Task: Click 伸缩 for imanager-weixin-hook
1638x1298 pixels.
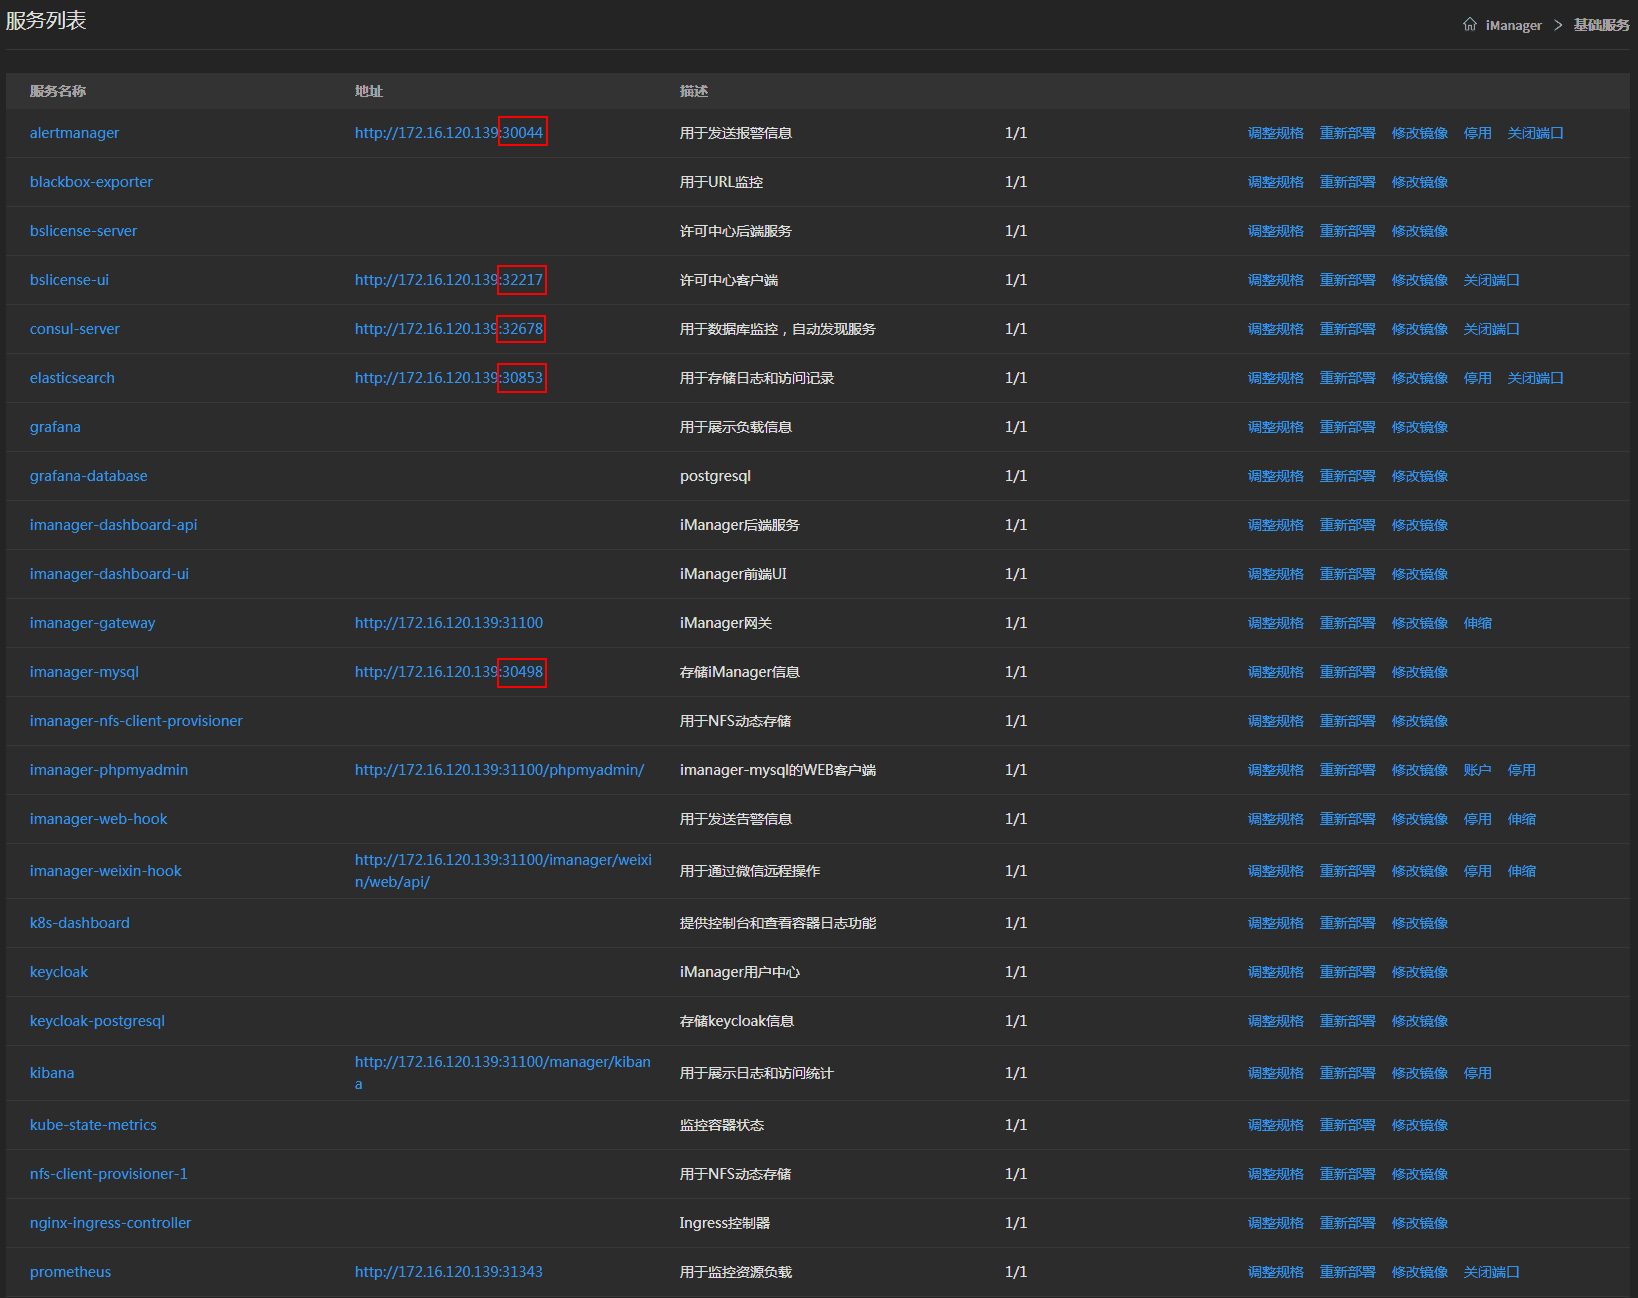Action: [x=1521, y=871]
